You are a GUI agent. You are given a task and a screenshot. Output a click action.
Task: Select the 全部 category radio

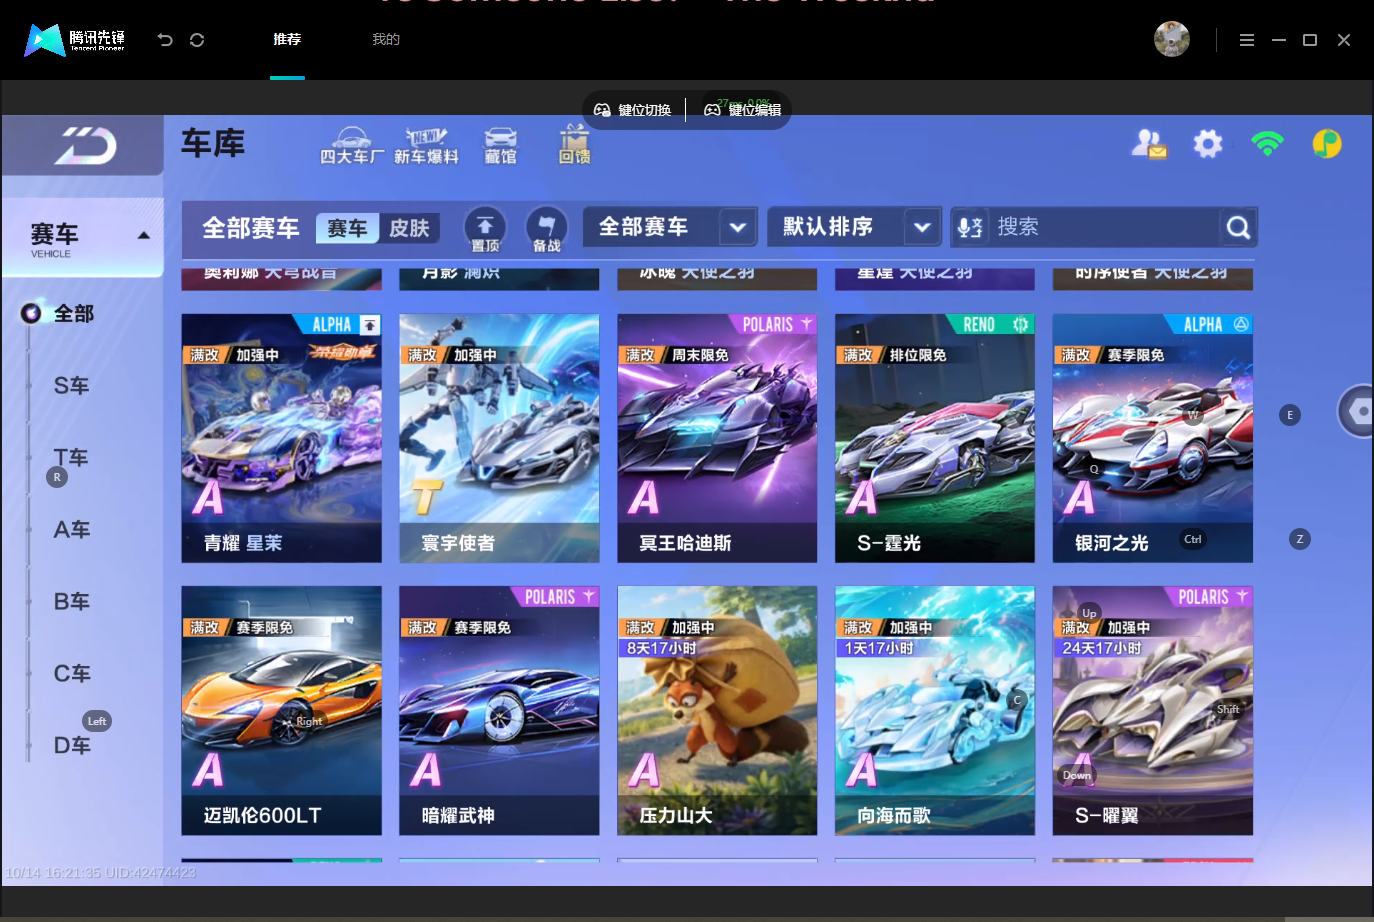(32, 313)
